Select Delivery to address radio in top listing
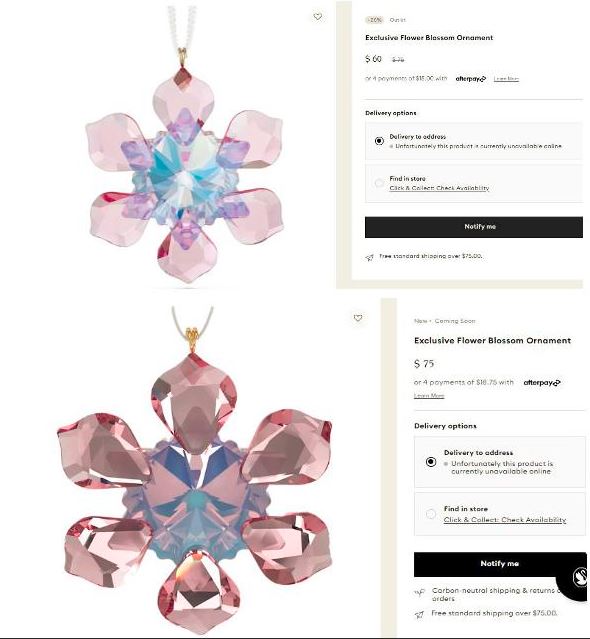 (379, 141)
